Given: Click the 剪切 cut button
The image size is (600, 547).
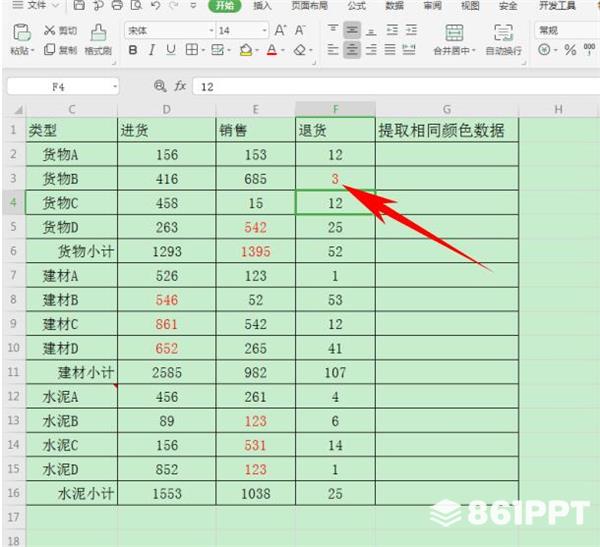Looking at the screenshot, I should 60,30.
